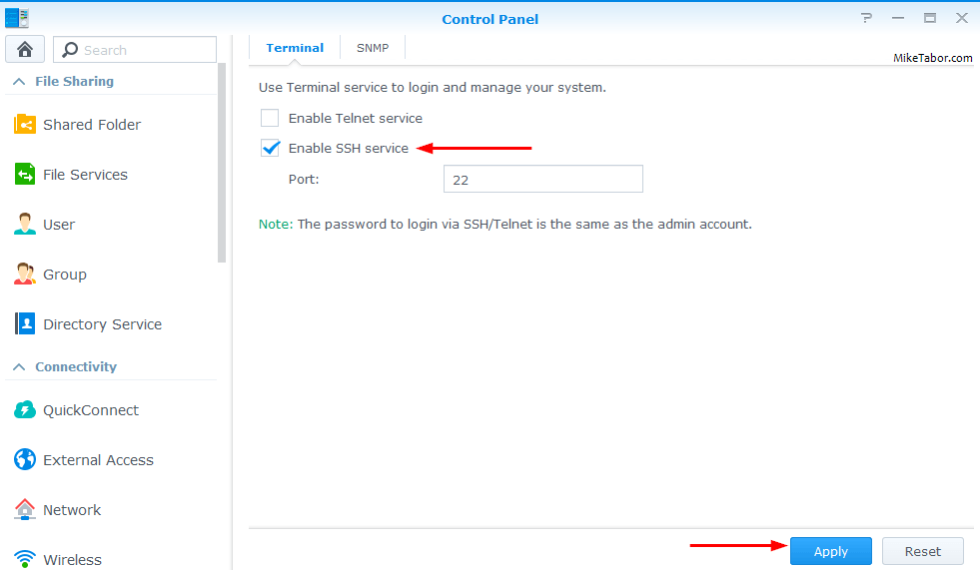Minimize the Control Panel window
Viewport: 980px width, 570px height.
point(898,18)
